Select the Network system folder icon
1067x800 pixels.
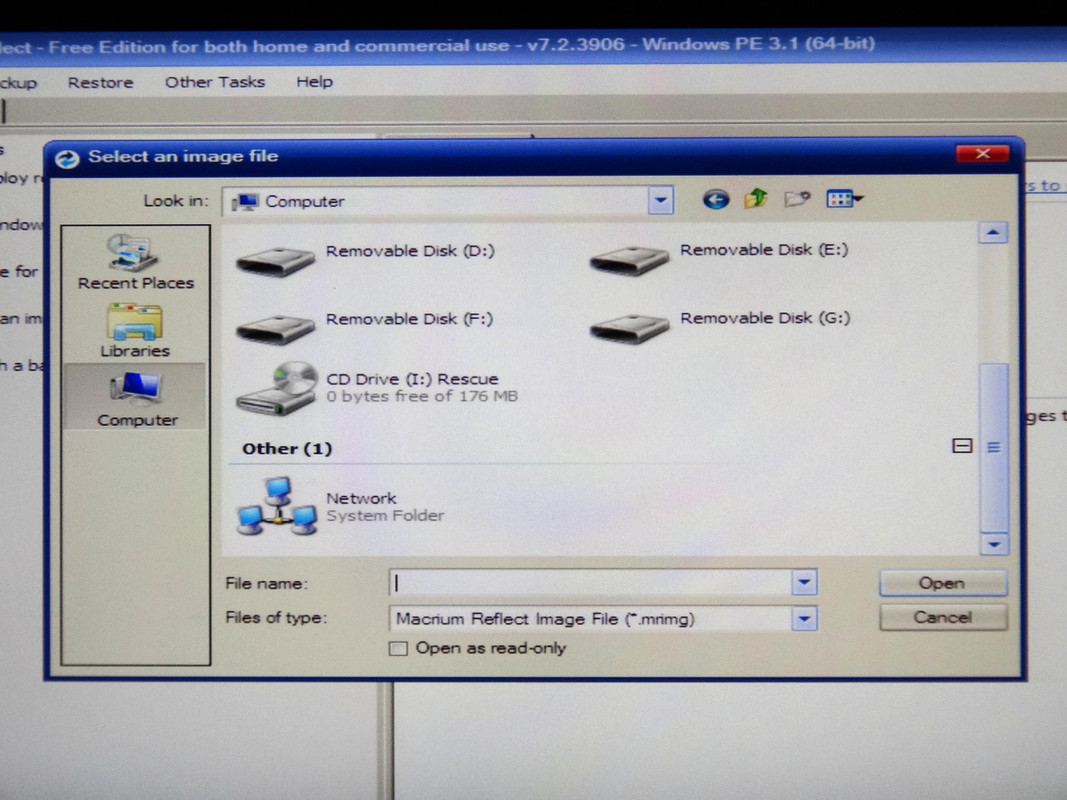[x=277, y=507]
